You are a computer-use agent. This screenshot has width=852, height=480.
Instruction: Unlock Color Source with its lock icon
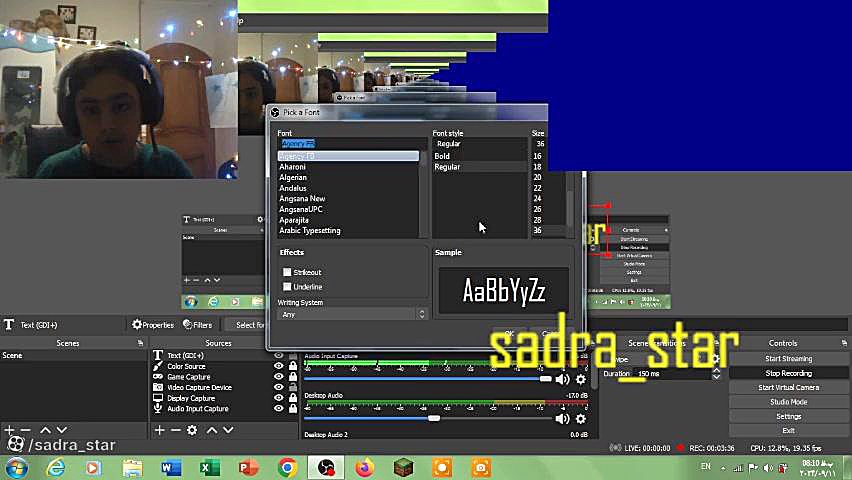point(293,366)
